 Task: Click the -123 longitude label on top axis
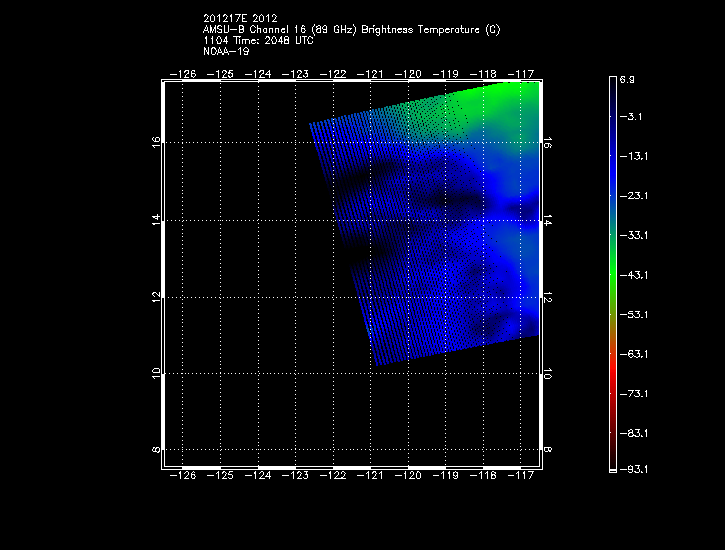click(x=295, y=74)
